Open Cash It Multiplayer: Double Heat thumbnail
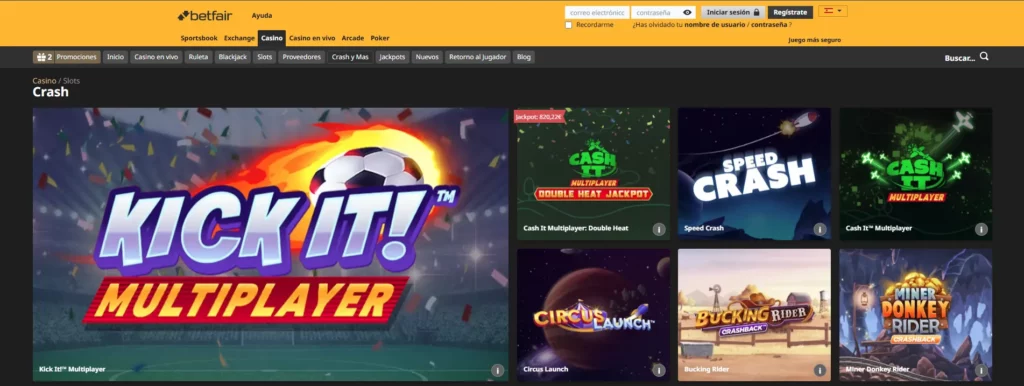Image resolution: width=1024 pixels, height=386 pixels. tap(594, 174)
